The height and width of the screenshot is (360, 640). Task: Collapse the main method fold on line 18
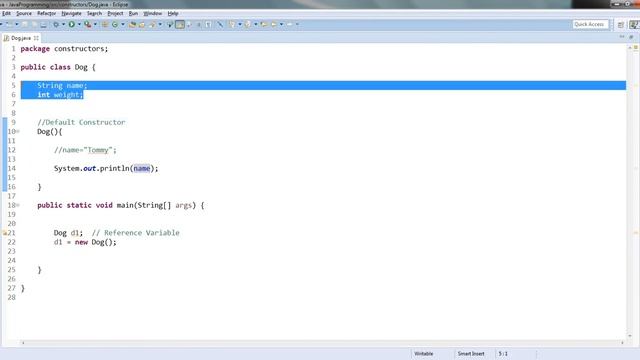18,205
